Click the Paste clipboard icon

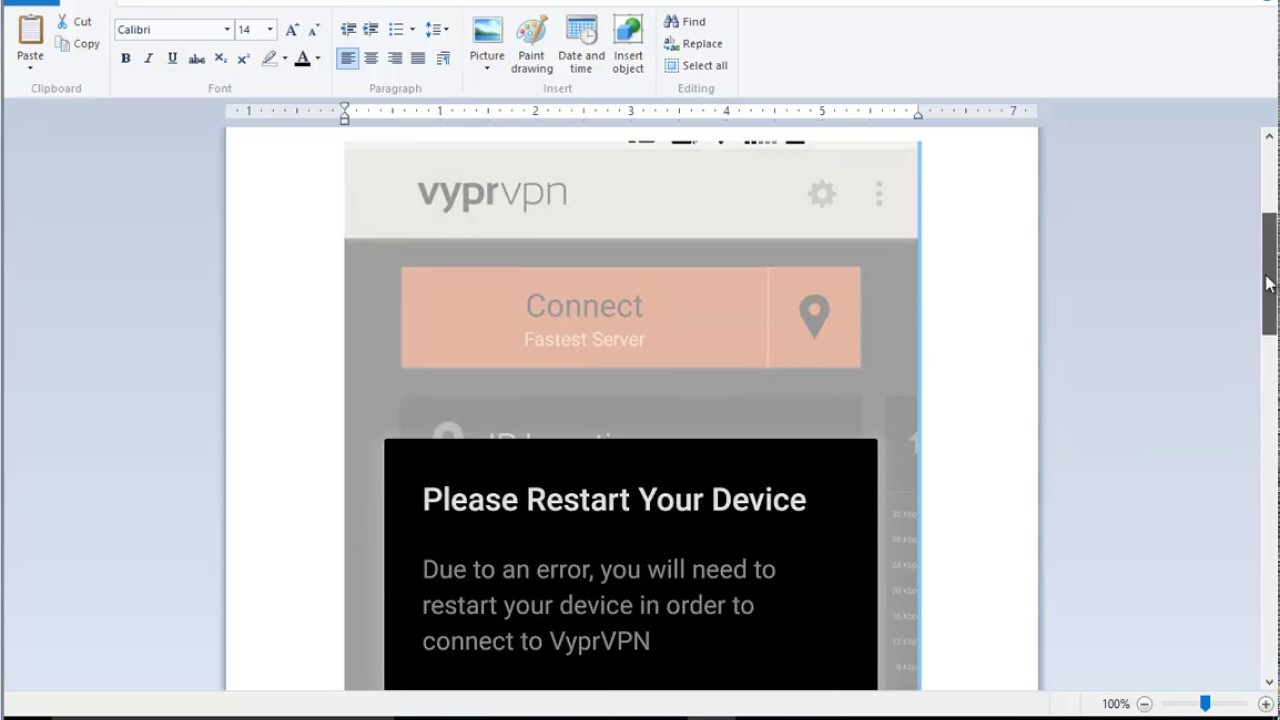30,29
